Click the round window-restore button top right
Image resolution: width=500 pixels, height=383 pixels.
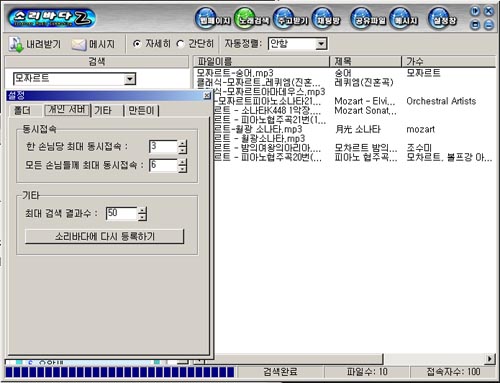point(475,25)
